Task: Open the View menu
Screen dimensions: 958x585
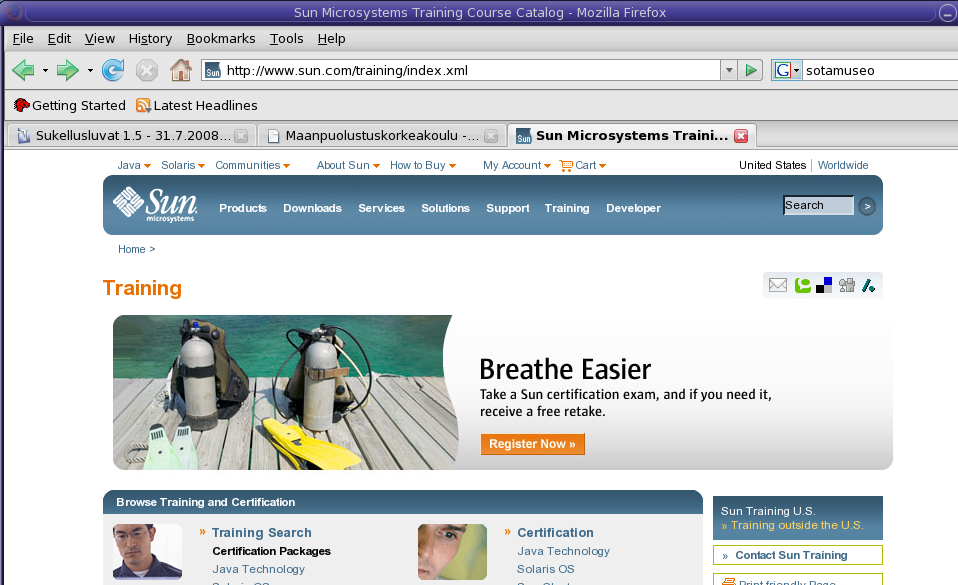Action: pyautogui.click(x=100, y=39)
